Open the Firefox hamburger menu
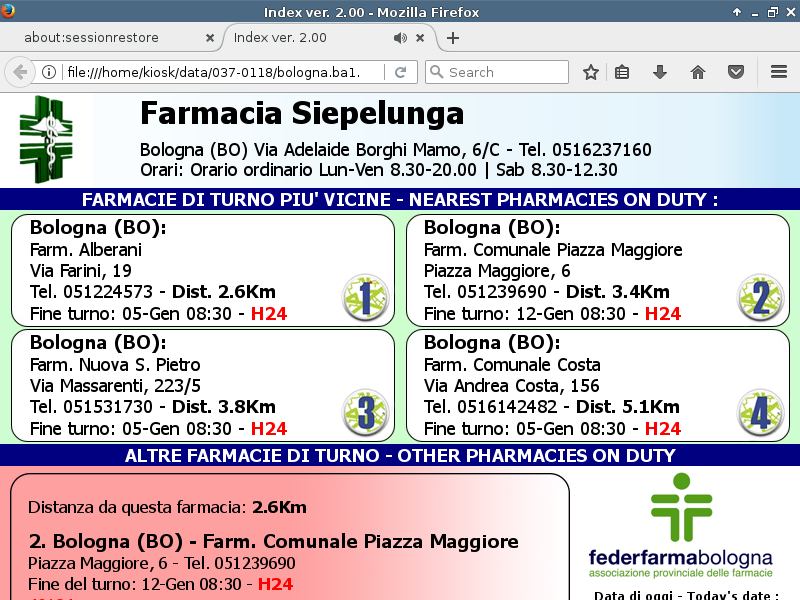Viewport: 800px width, 600px height. 779,72
